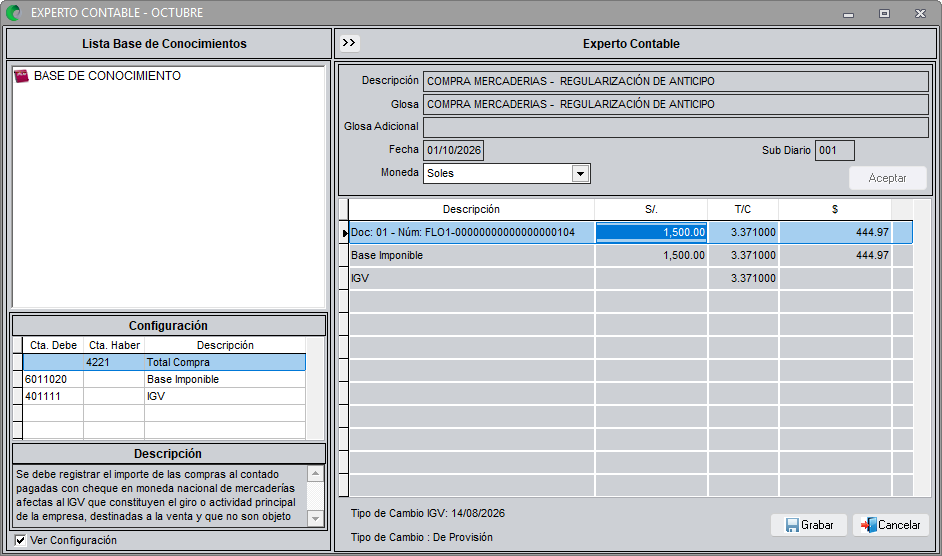Click the Tipo de Cambio : De Provisión text
942x556 pixels.
click(422, 537)
